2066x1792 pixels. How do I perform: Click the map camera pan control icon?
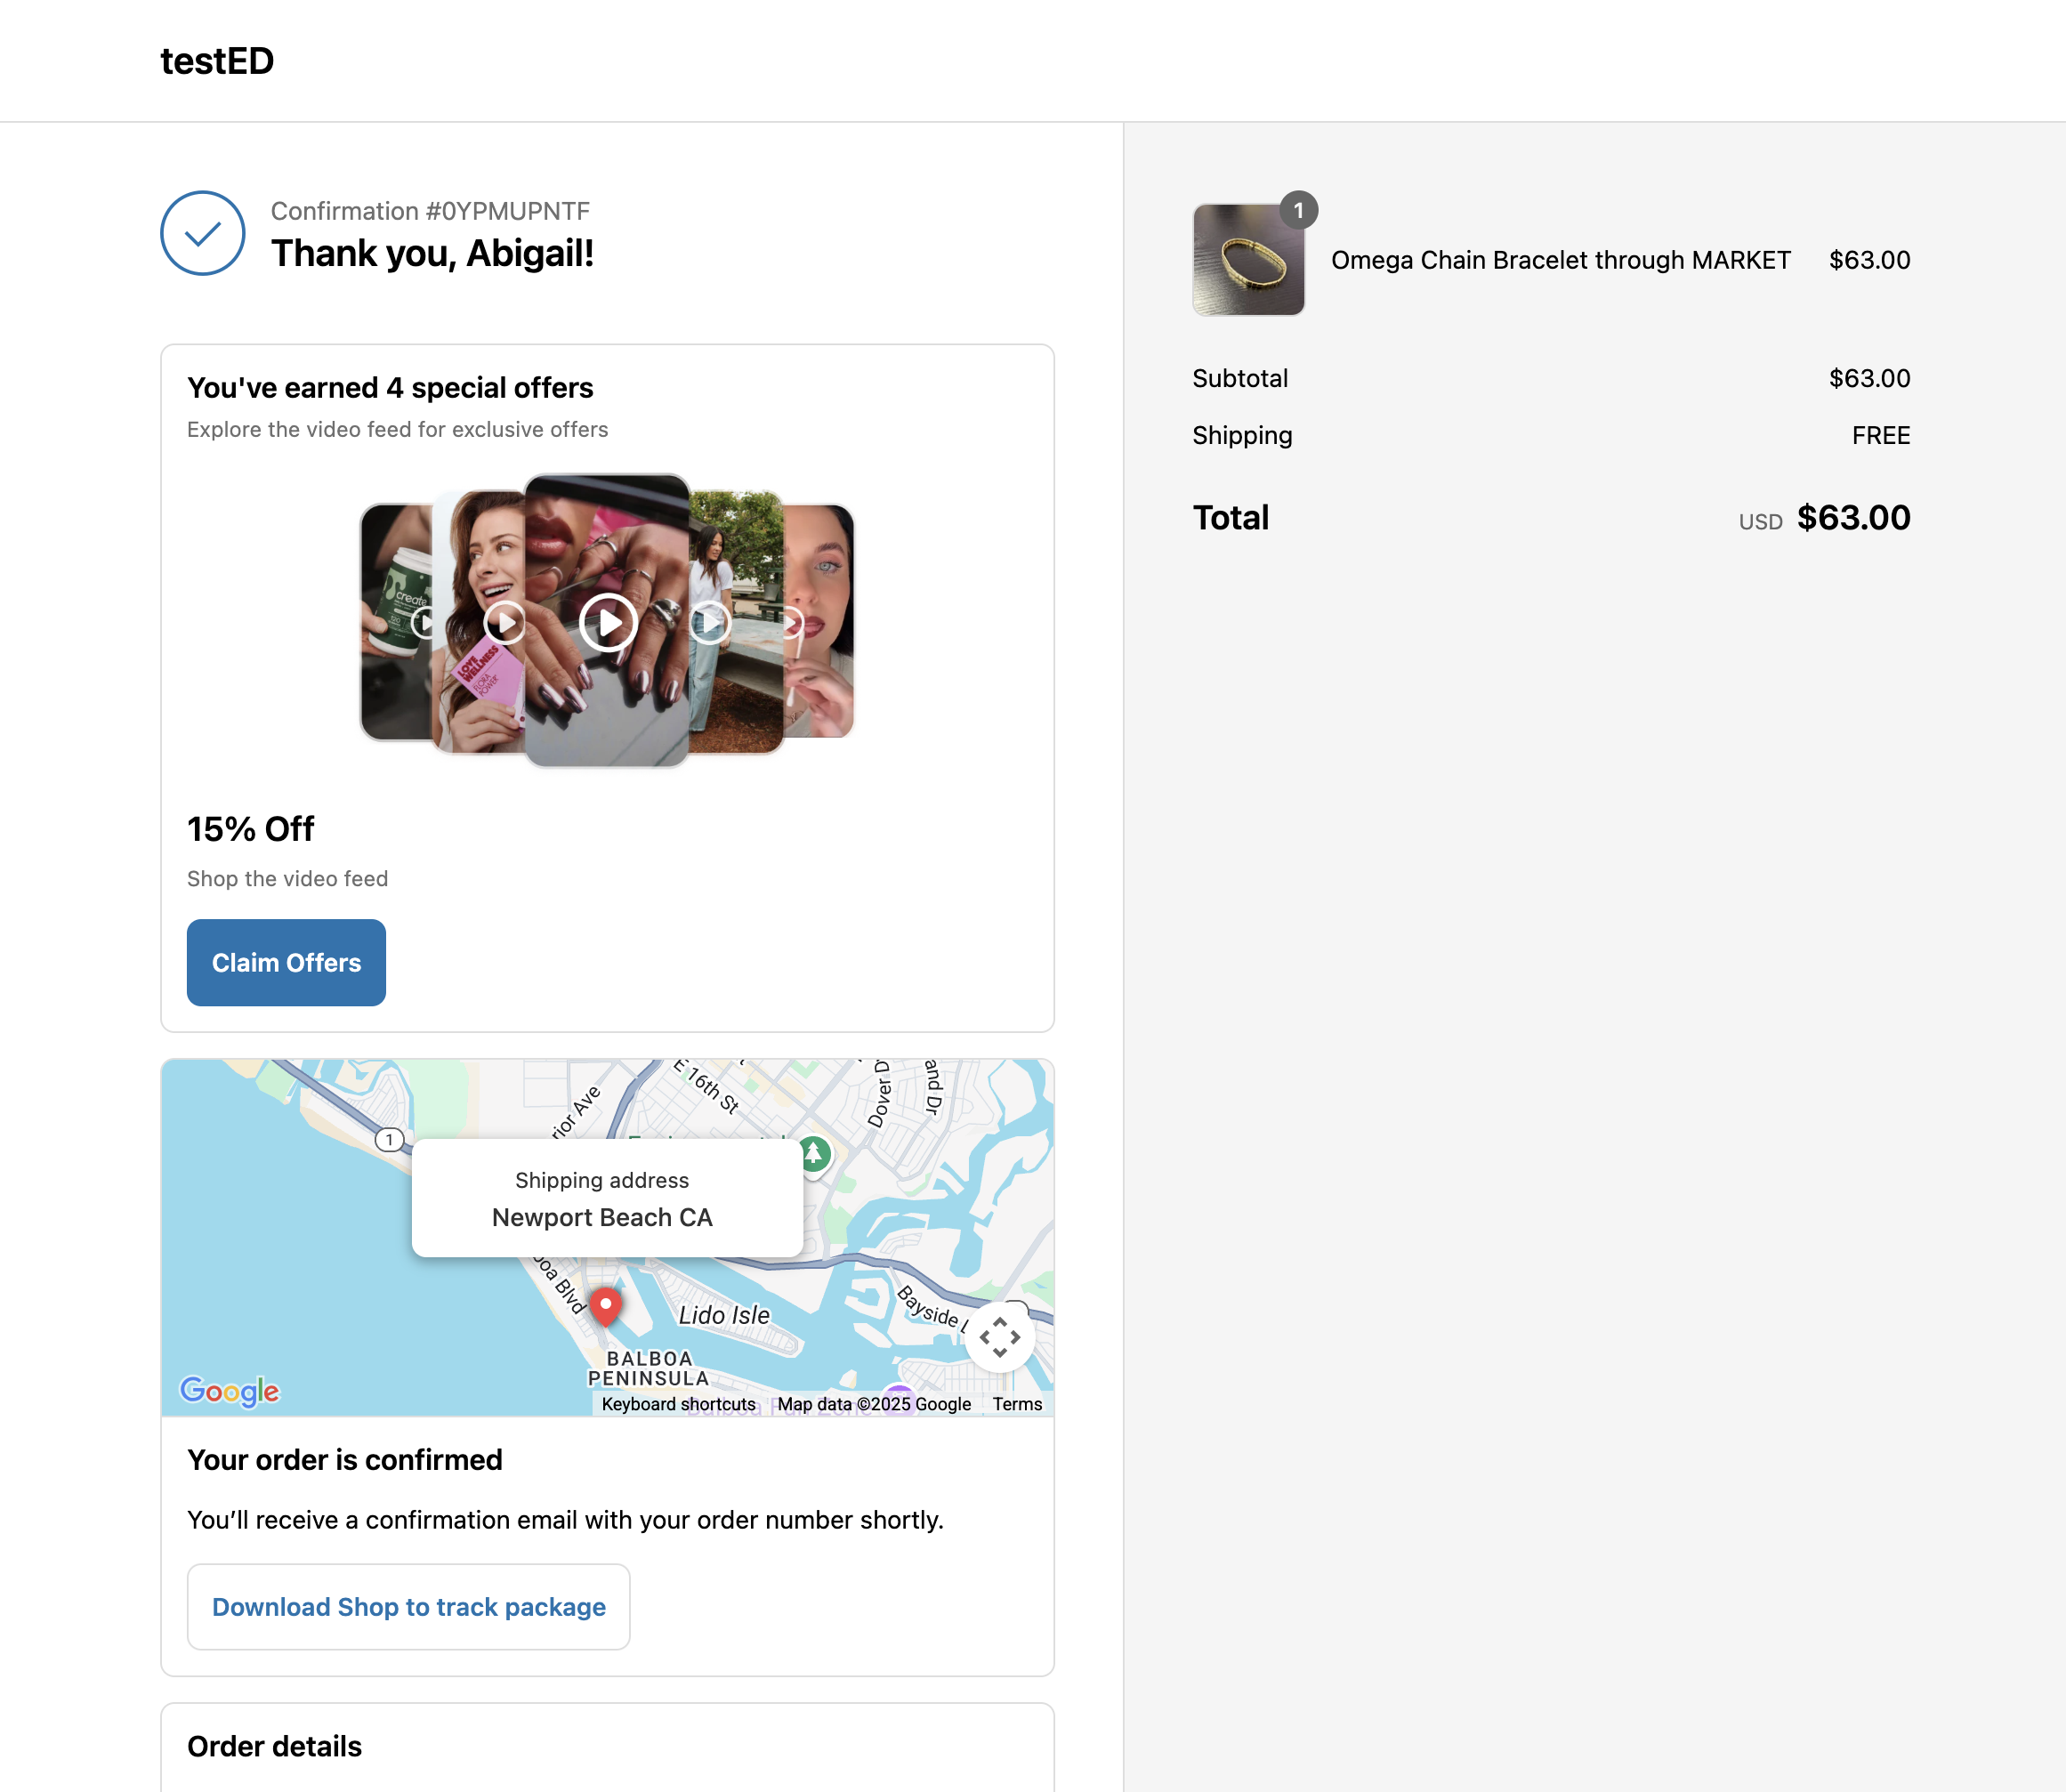(x=999, y=1337)
